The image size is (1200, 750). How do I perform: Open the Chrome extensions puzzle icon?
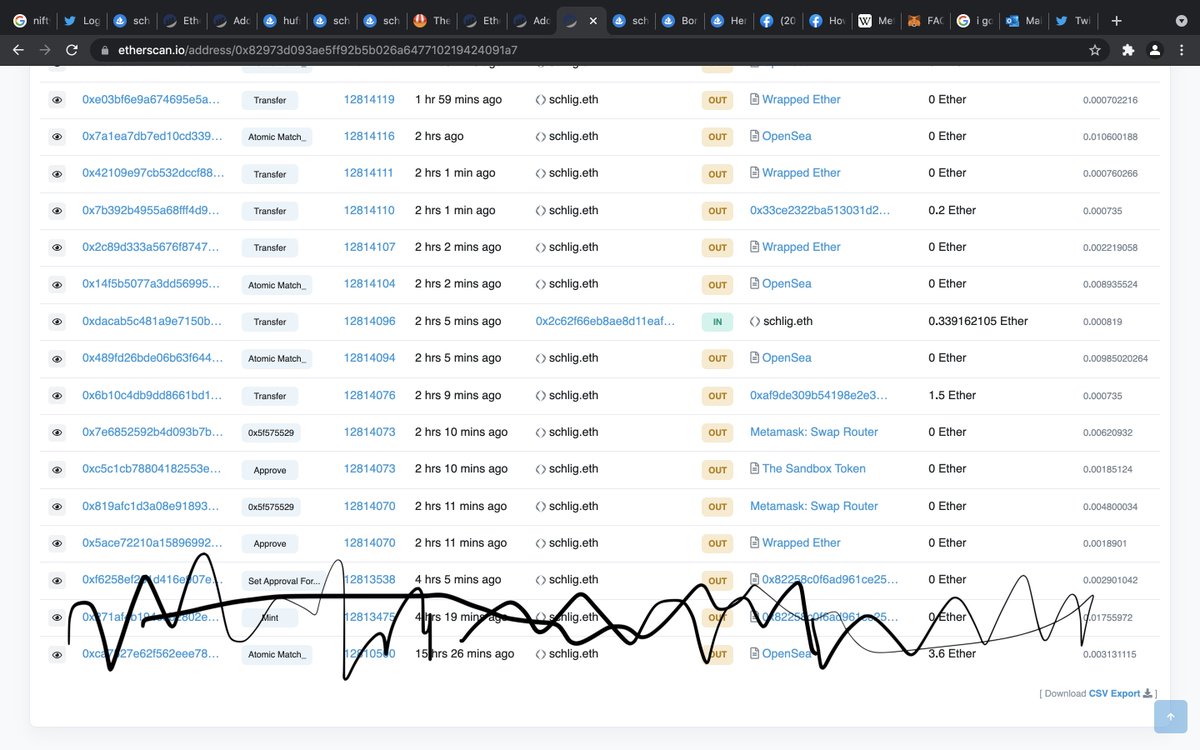[1128, 50]
